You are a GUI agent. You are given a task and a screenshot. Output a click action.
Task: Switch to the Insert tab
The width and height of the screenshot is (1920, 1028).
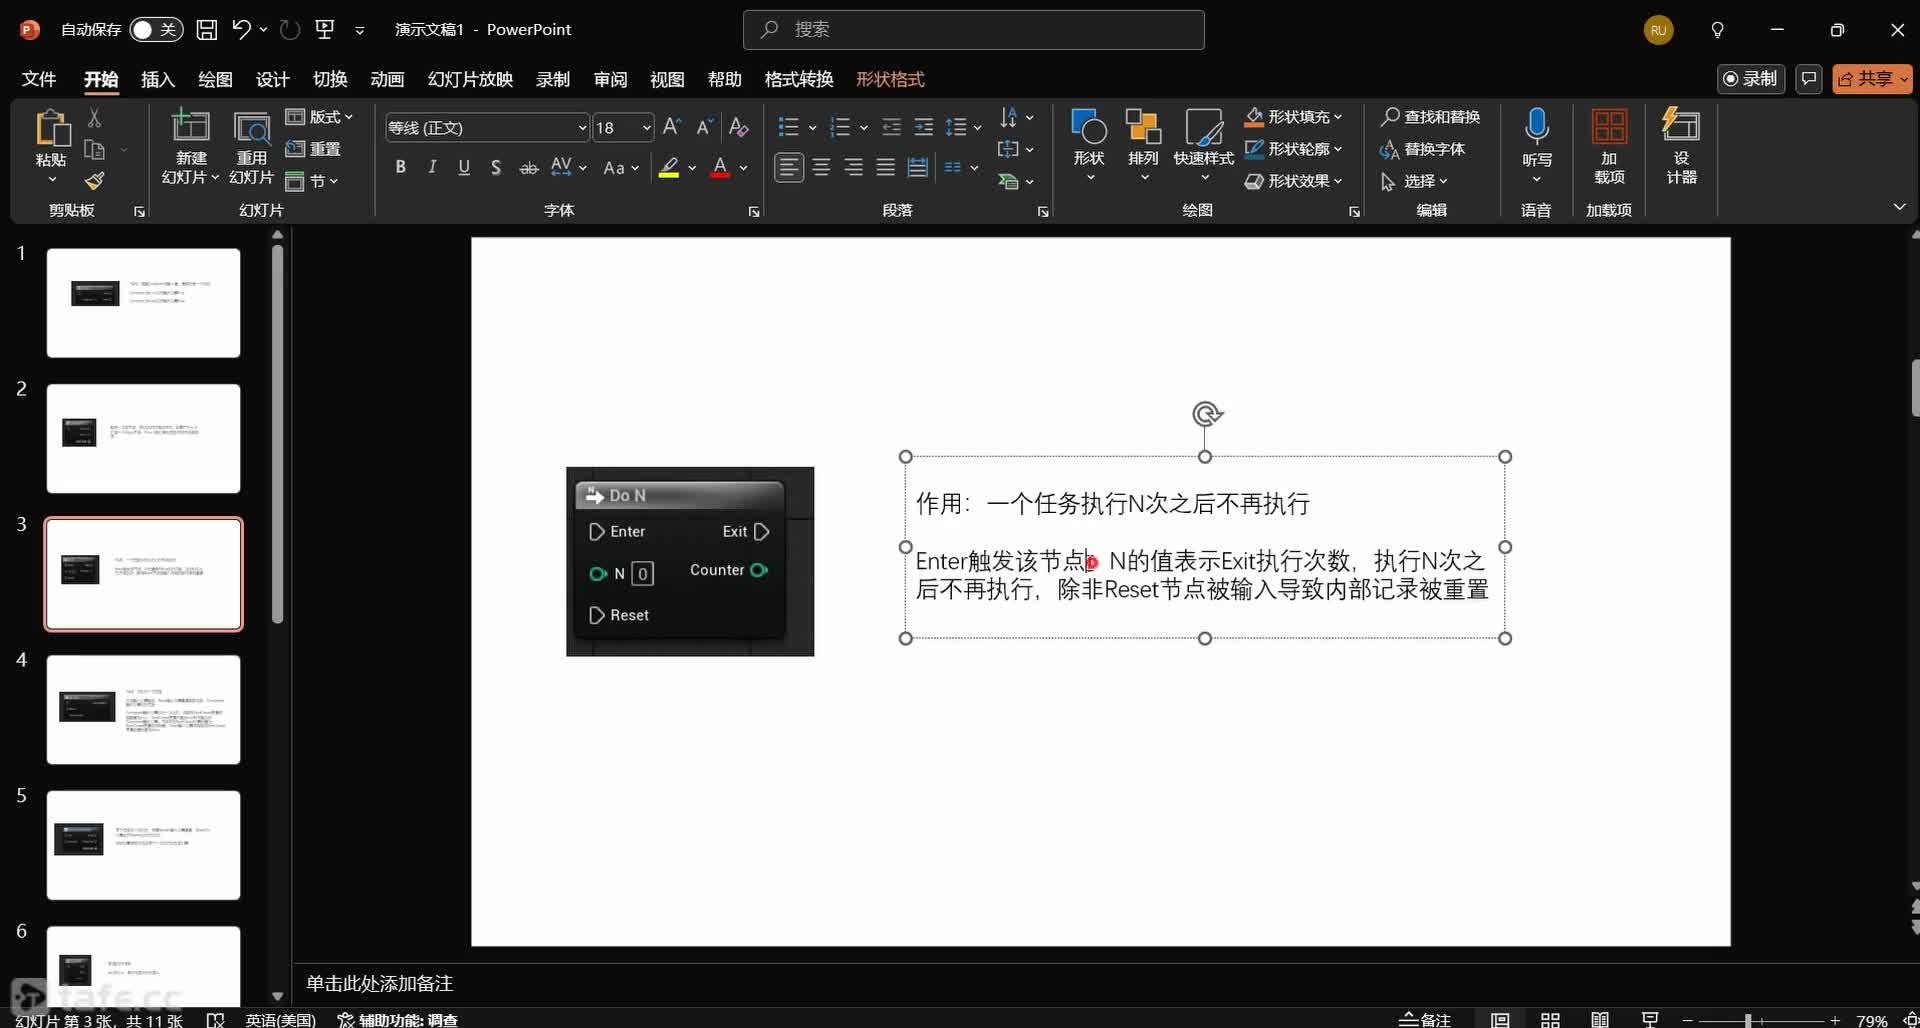coord(157,79)
